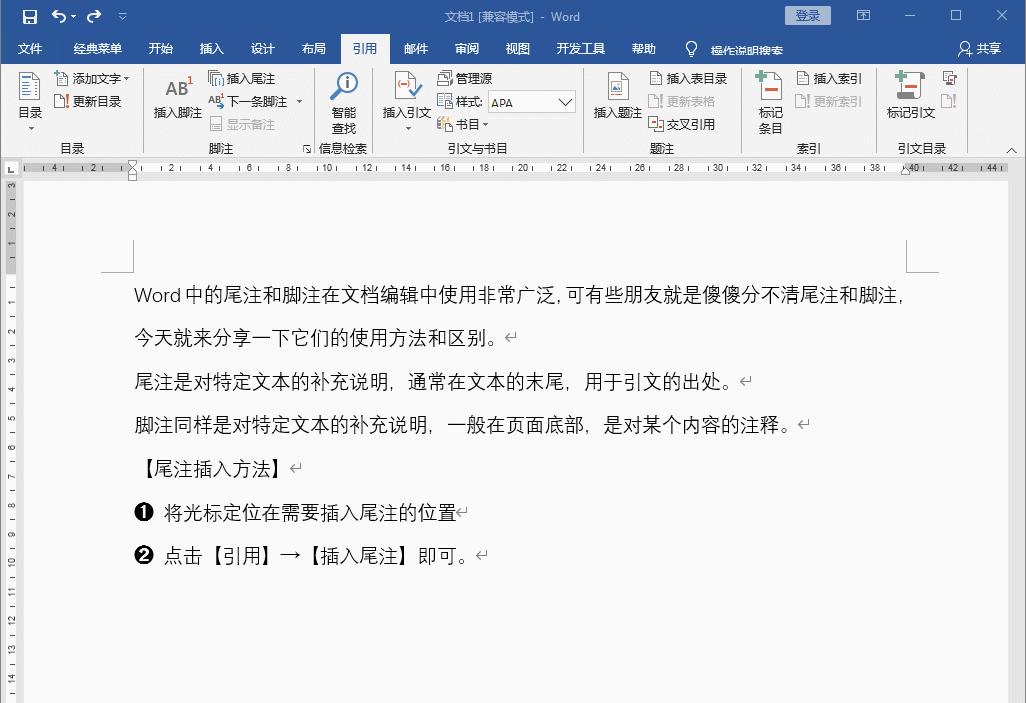Viewport: 1026px width, 703px height.
Task: Click the right indent marker on ruler
Action: (x=906, y=171)
